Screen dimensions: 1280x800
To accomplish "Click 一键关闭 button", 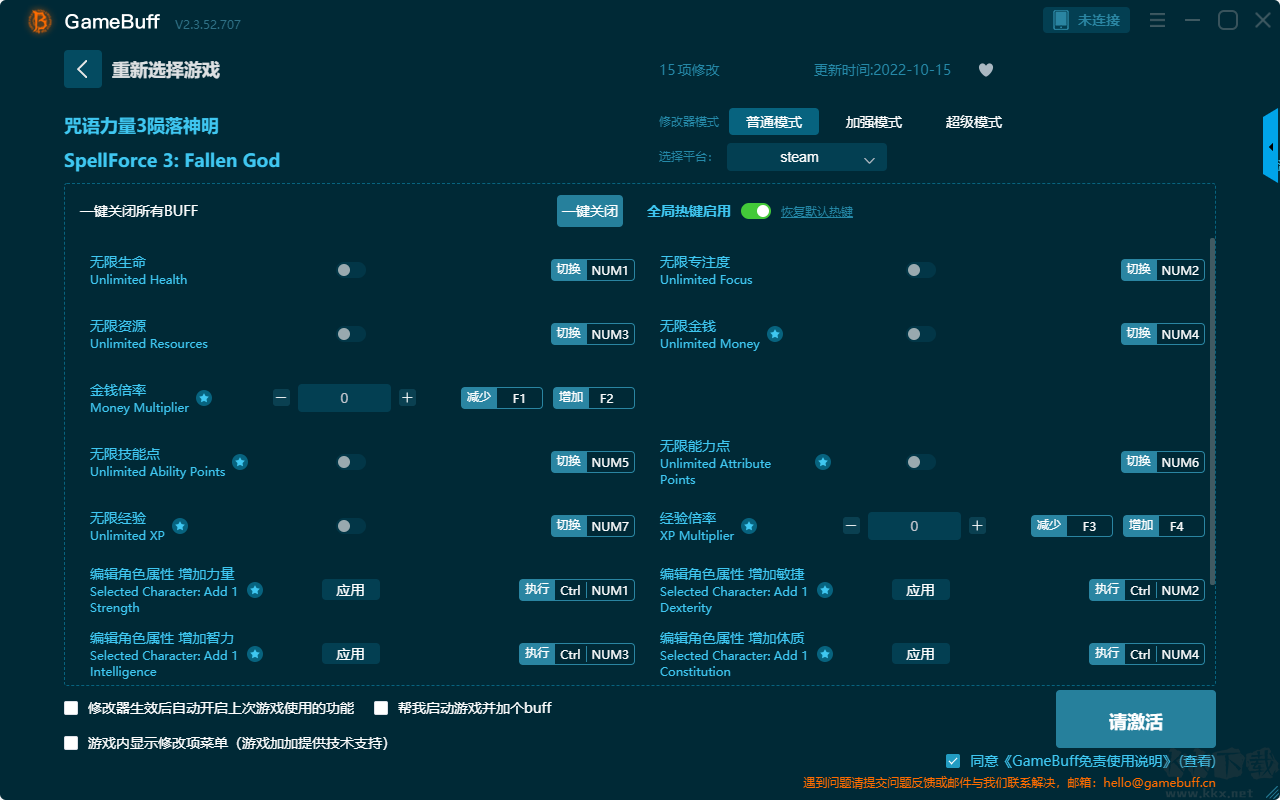I will point(590,211).
